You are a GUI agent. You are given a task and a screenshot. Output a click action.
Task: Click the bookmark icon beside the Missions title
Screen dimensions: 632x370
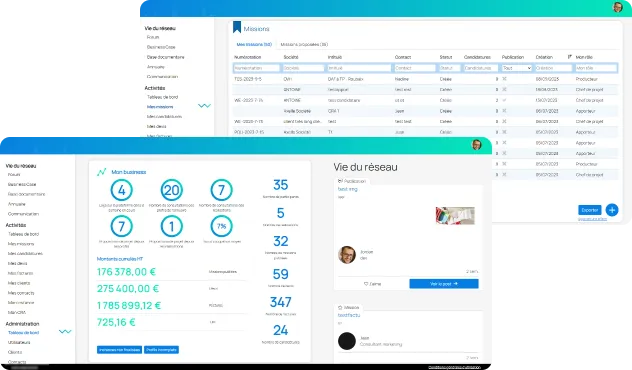(237, 27)
